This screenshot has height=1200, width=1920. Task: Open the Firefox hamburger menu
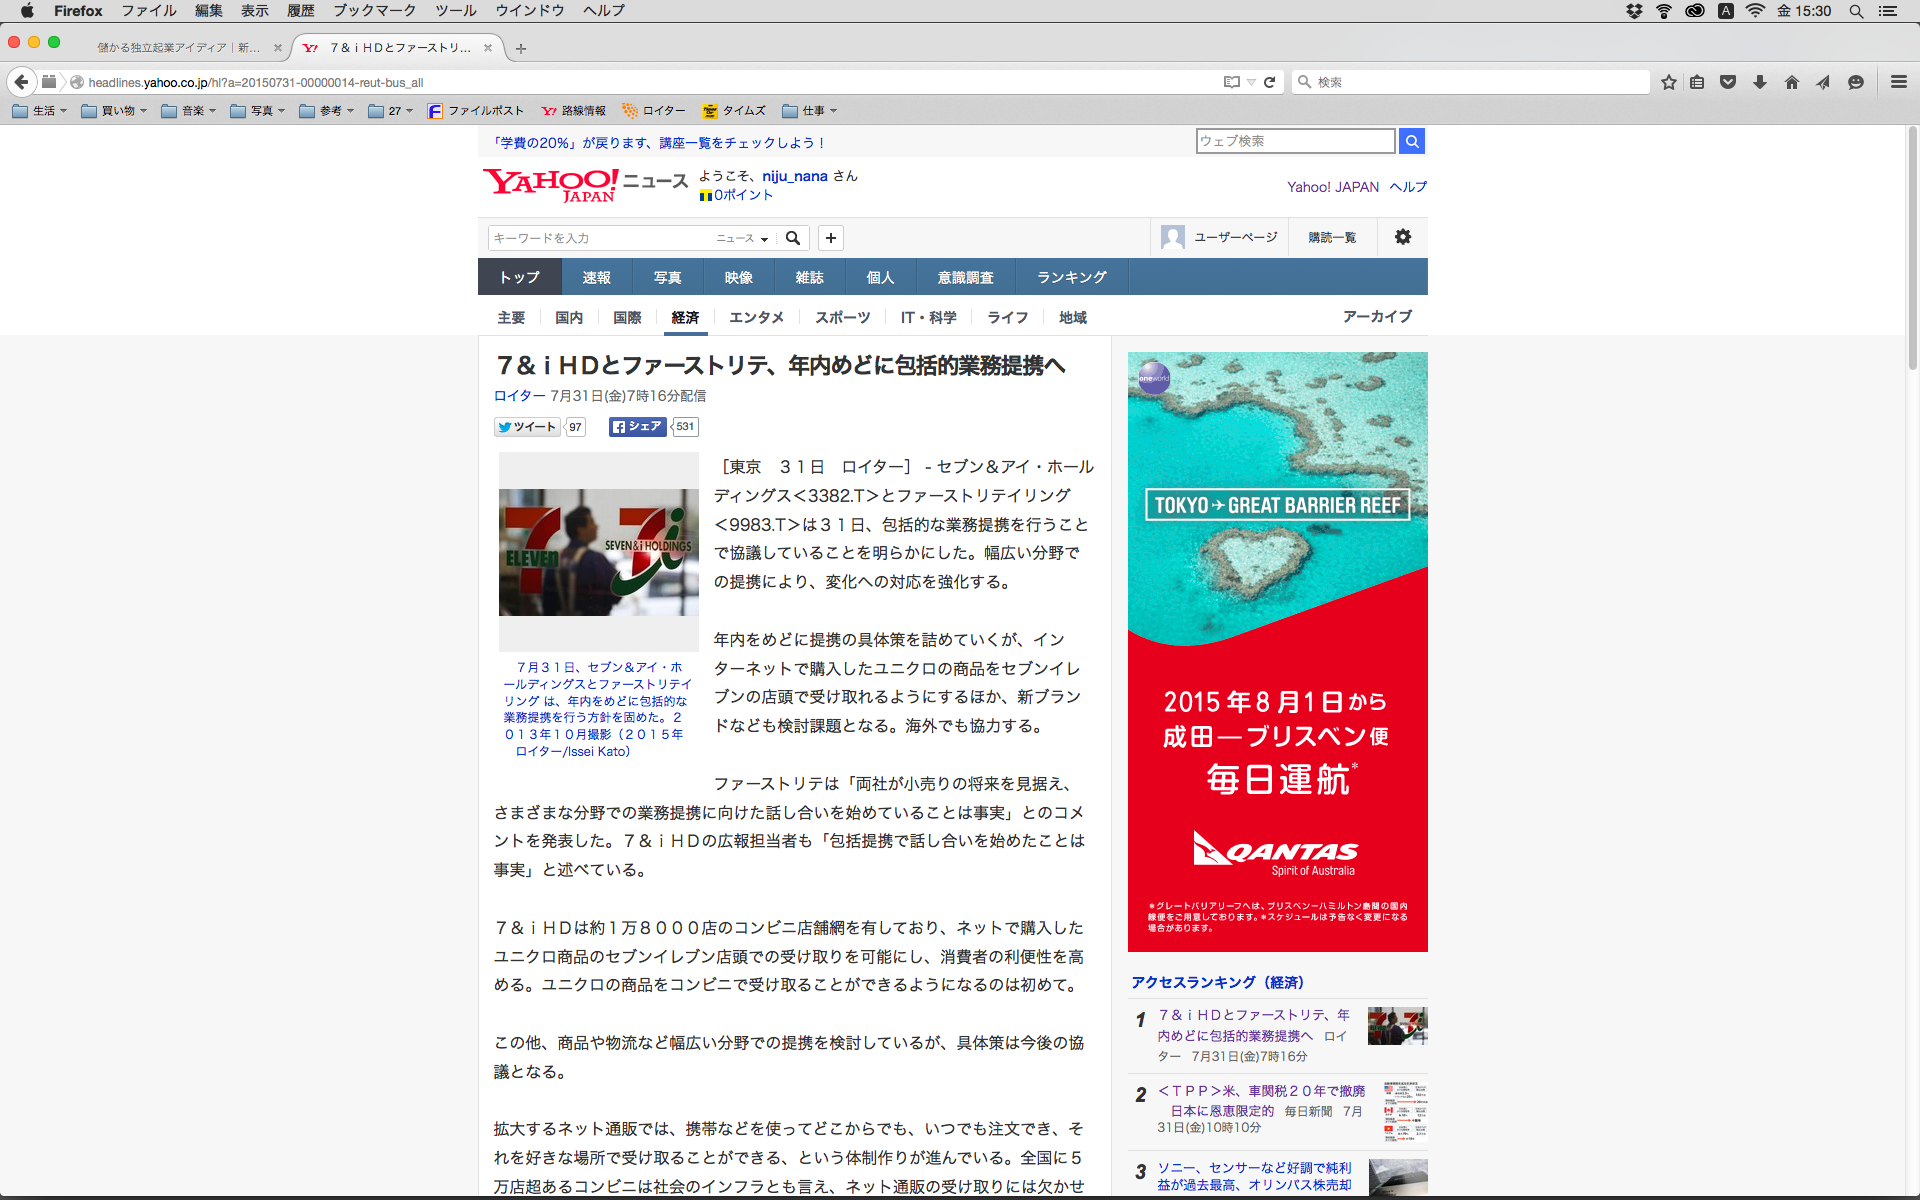(x=1898, y=82)
